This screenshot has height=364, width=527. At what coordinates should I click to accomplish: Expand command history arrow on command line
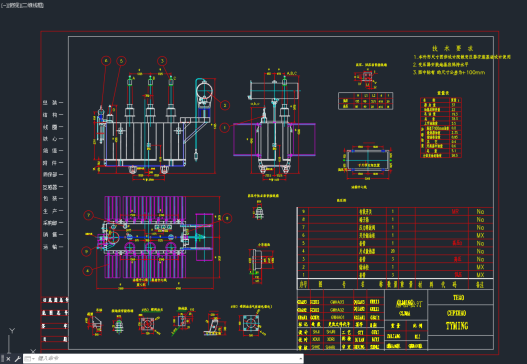pyautogui.click(x=300, y=359)
